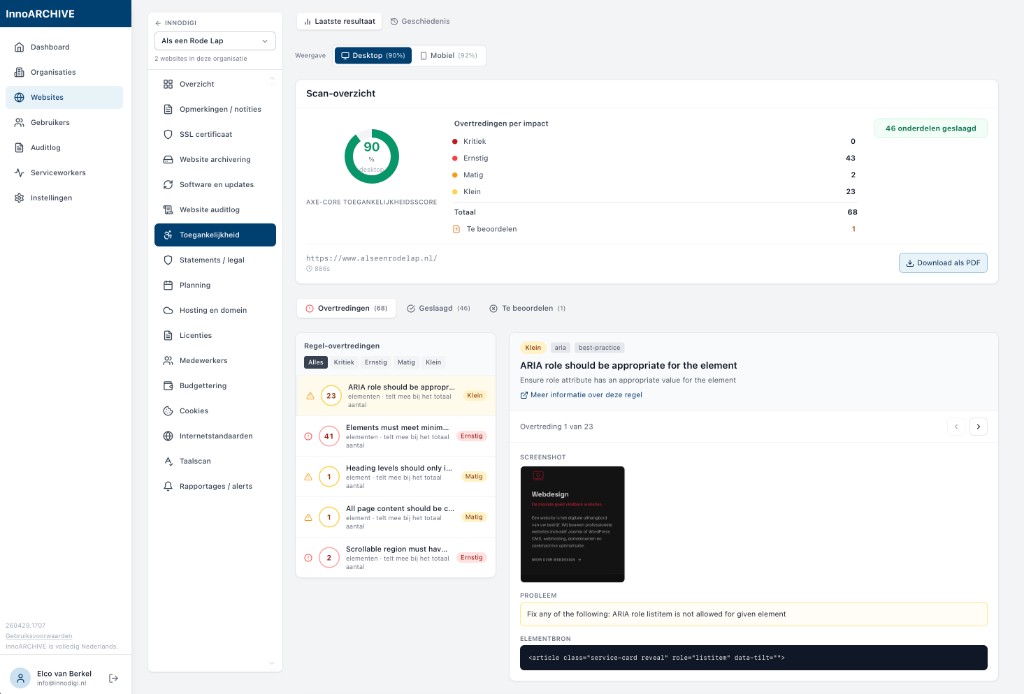This screenshot has width=1024, height=694.
Task: Click the 90% accessibility score ring
Action: coord(371,156)
